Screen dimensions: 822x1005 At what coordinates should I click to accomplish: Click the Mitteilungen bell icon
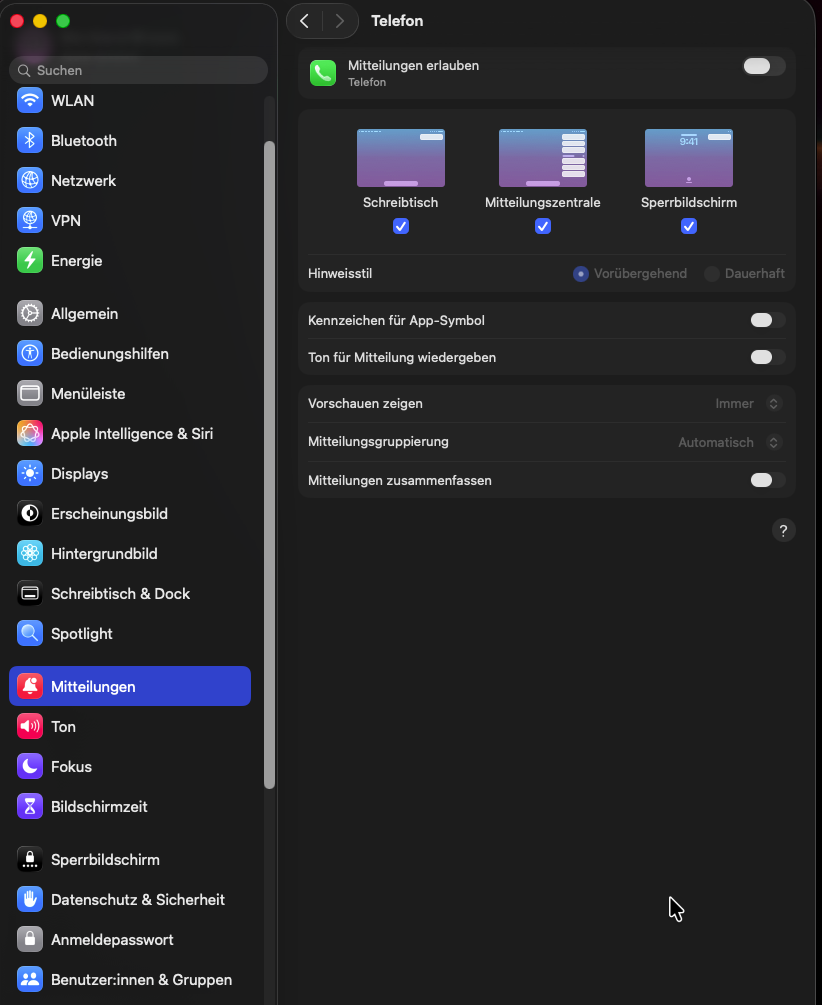tap(29, 686)
